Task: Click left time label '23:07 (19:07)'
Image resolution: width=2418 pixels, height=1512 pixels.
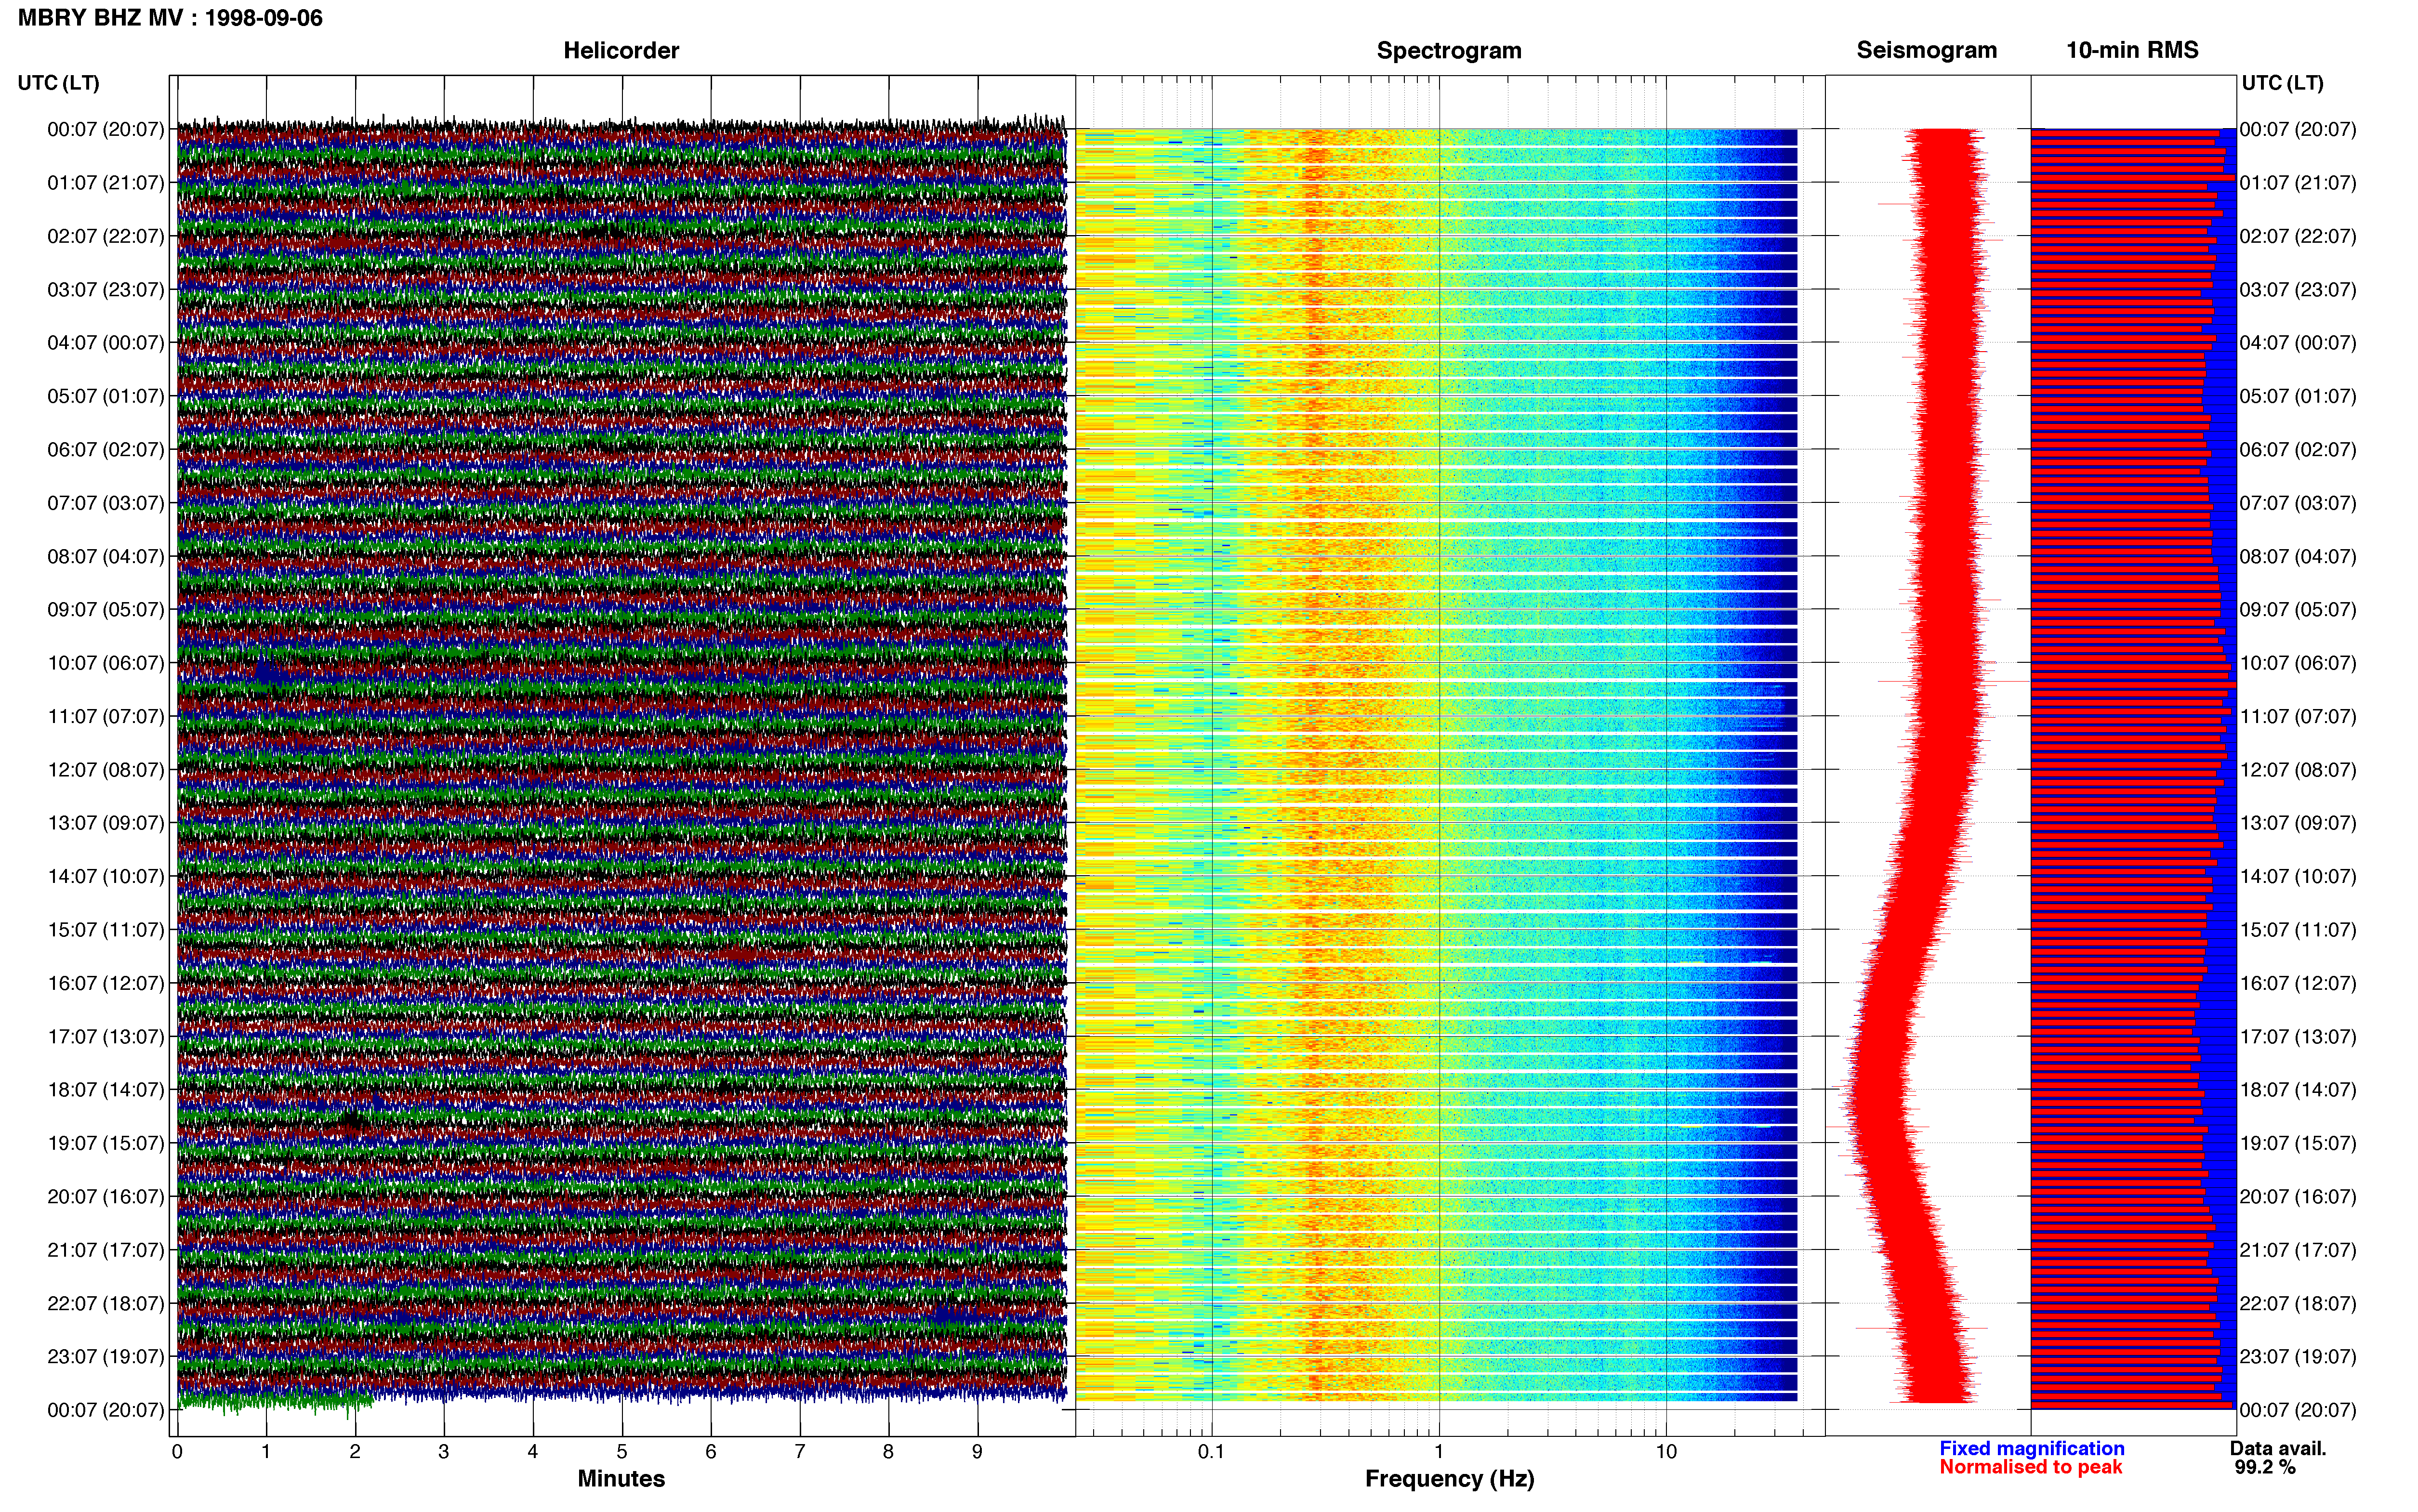Action: click(105, 1356)
